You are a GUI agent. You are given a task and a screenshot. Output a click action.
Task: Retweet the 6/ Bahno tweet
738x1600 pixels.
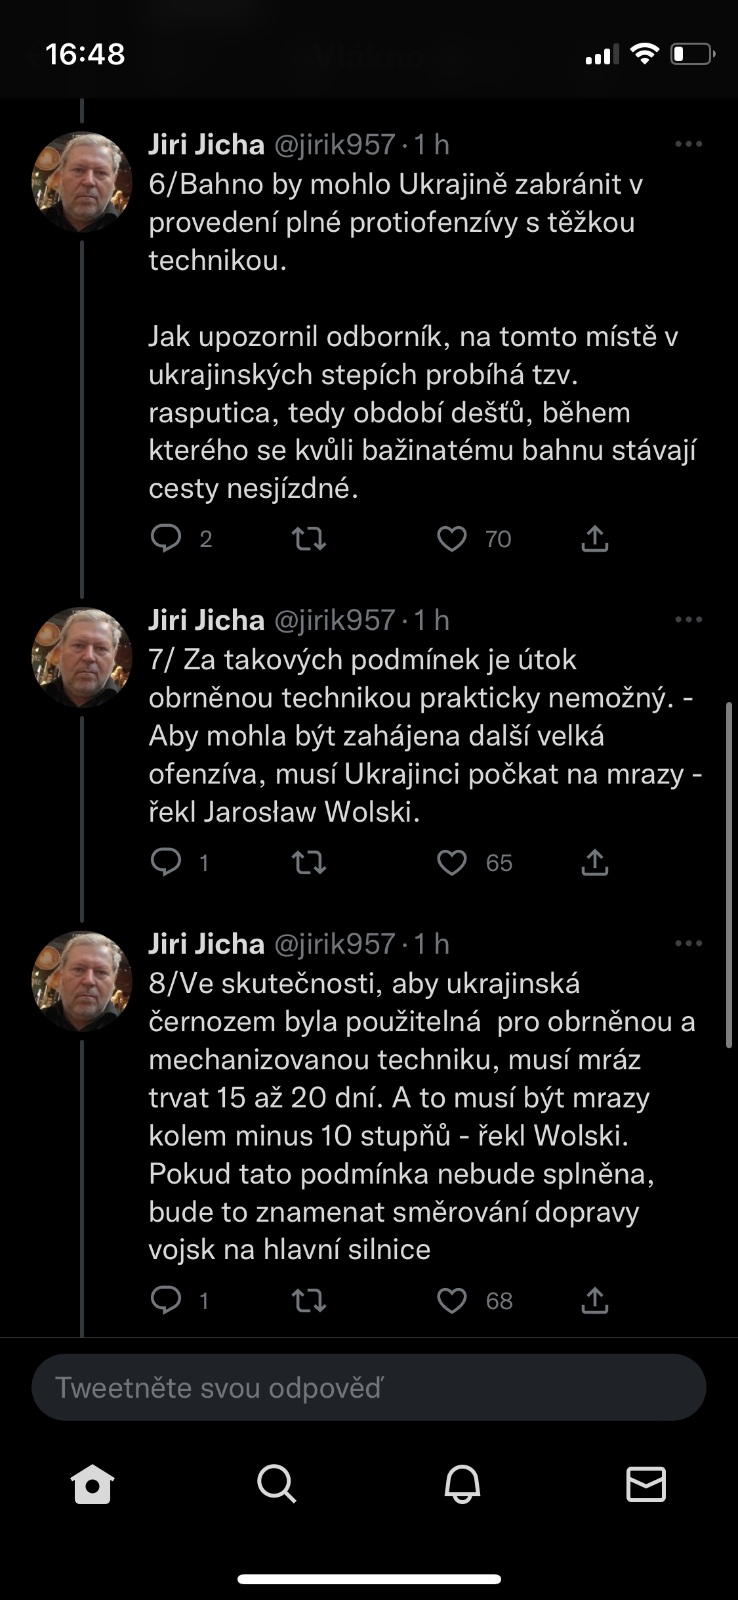click(309, 539)
